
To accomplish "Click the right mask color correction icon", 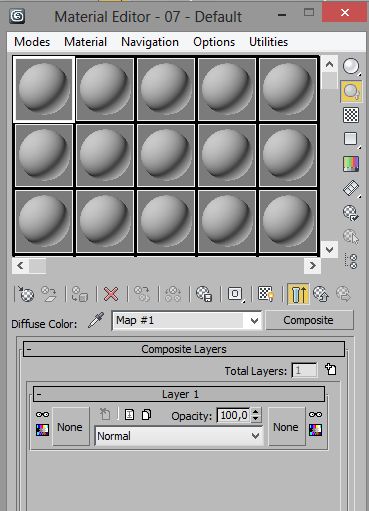I will coord(315,430).
